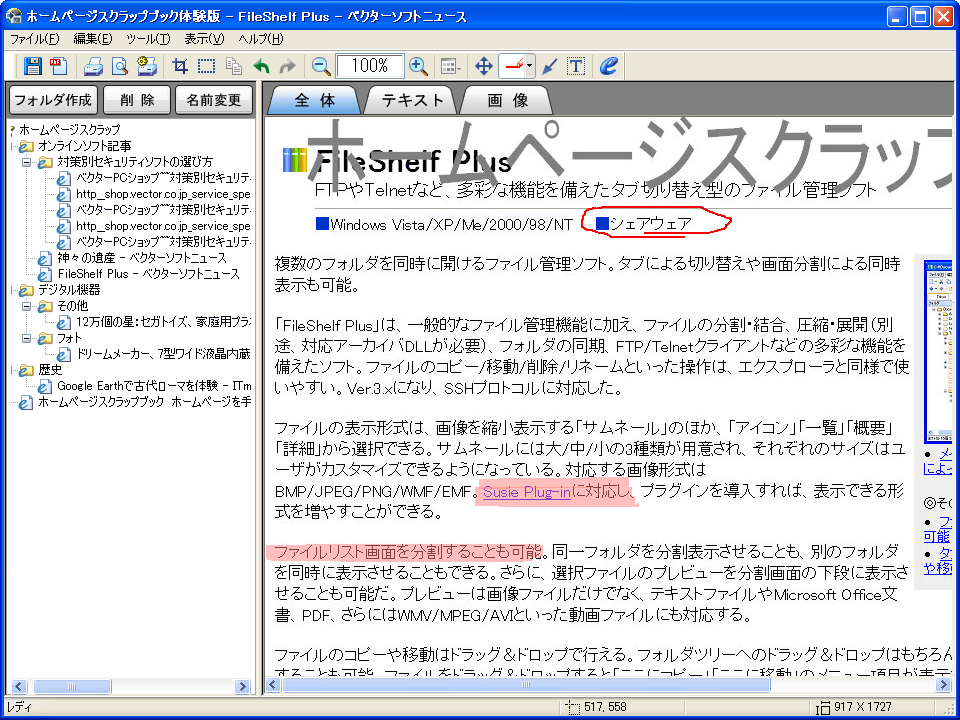This screenshot has width=960, height=720.
Task: Select the Text insertion tool
Action: coord(576,66)
